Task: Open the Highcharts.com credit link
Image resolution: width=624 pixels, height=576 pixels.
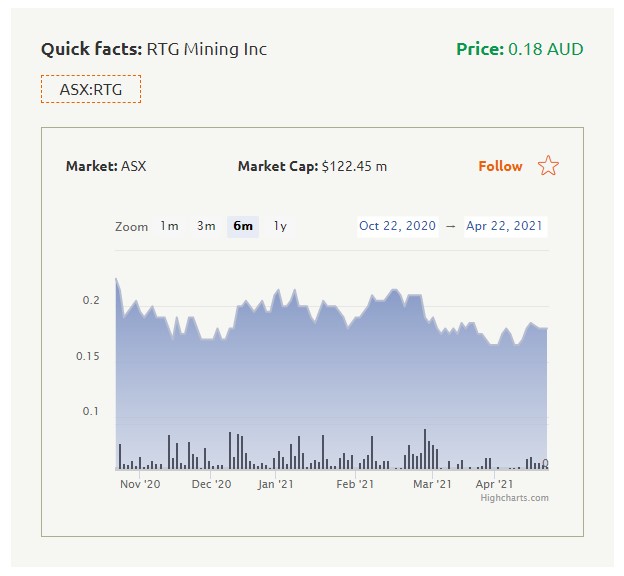Action: click(x=514, y=497)
